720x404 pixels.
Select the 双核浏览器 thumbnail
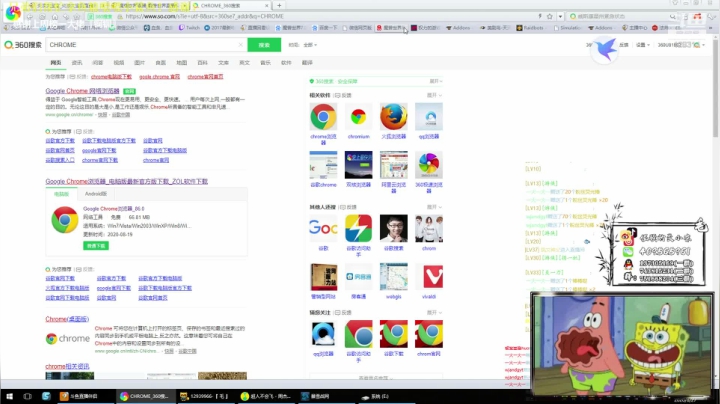(358, 165)
